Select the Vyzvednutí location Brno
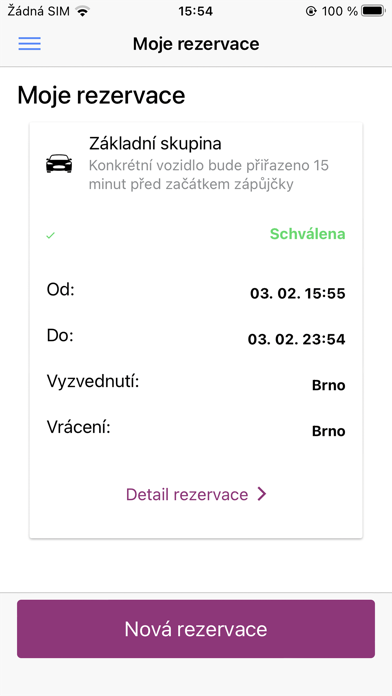This screenshot has height=696, width=392. tap(329, 385)
